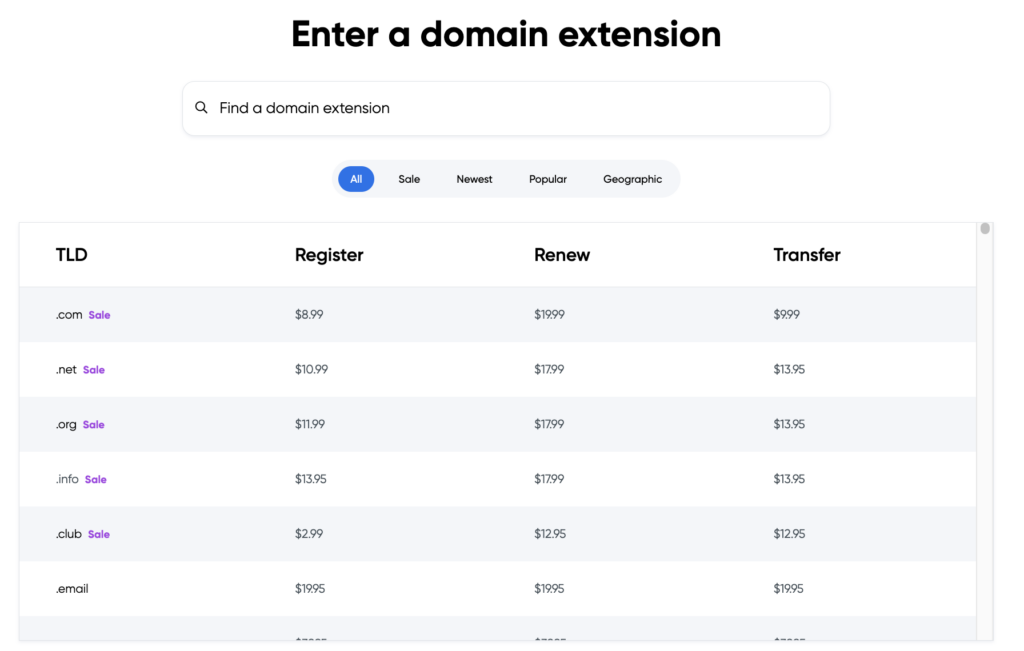Viewport: 1024px width, 651px height.
Task: Click the Transfer column header
Action: pos(807,254)
